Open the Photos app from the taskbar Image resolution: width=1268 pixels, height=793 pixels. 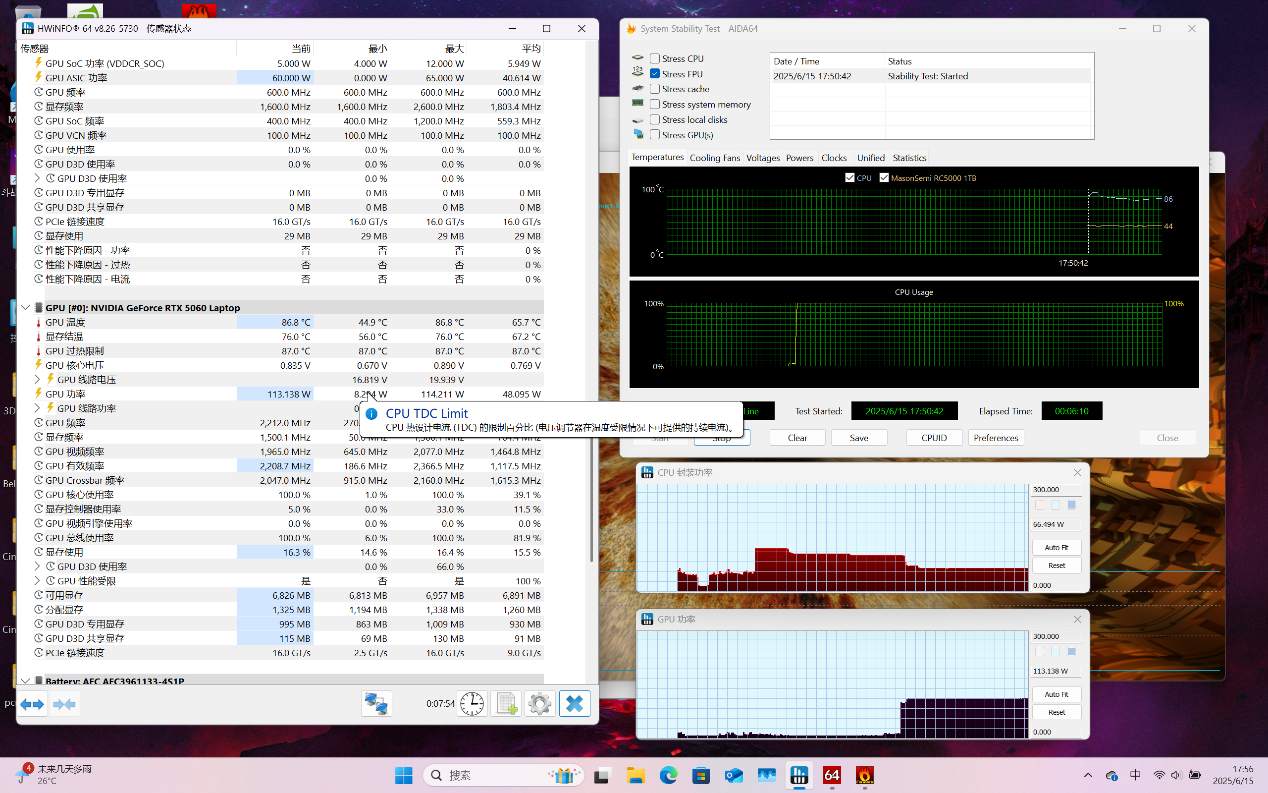coord(767,775)
